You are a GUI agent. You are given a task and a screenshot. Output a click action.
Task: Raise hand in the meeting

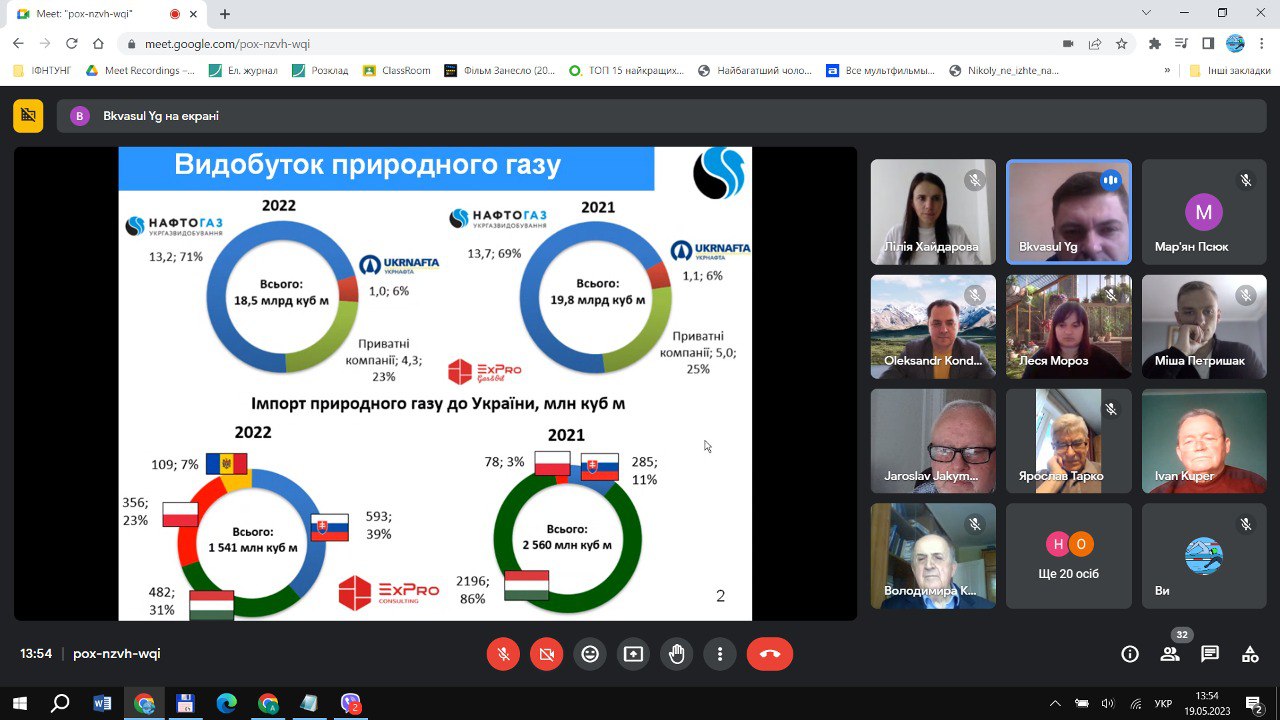[x=677, y=654]
